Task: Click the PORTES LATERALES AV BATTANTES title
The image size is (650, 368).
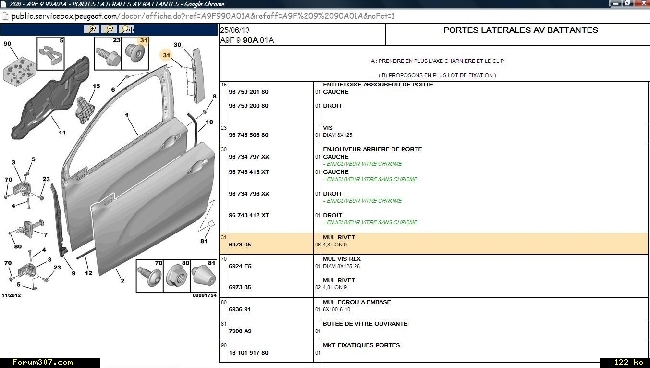Action: click(x=521, y=30)
